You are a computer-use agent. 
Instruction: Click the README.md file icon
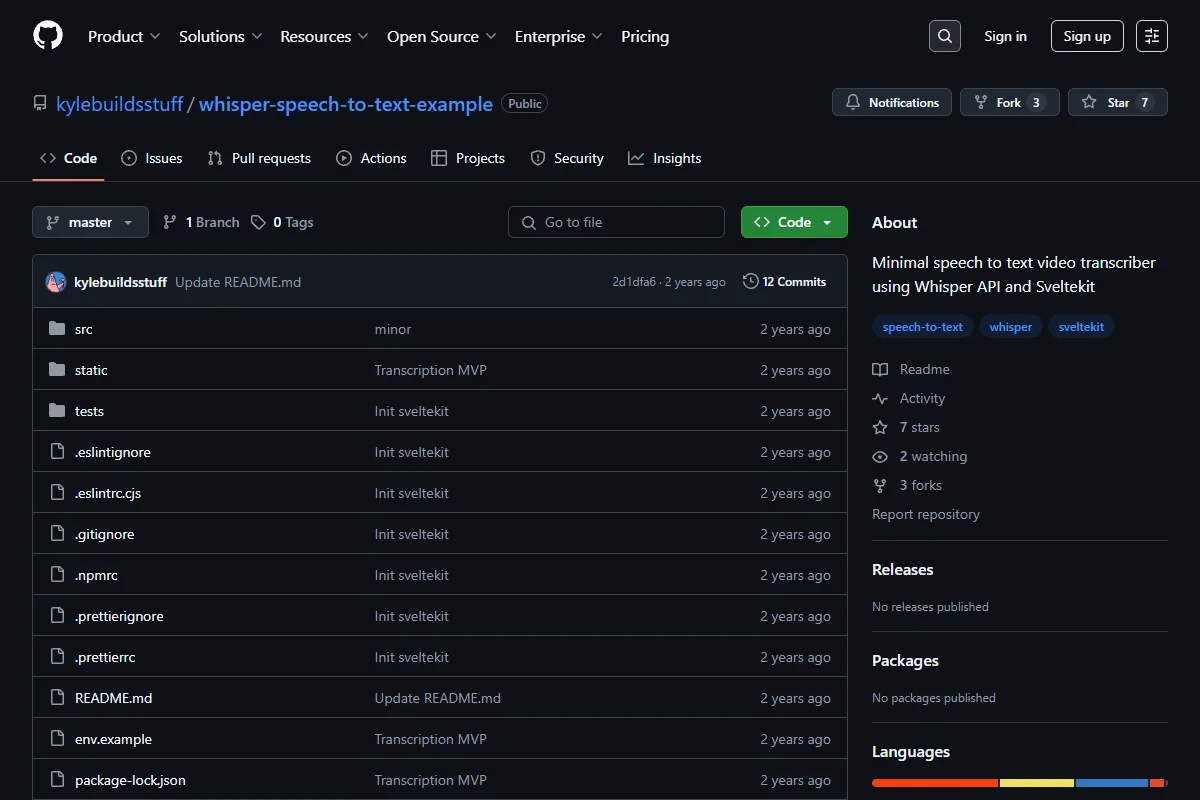(57, 698)
